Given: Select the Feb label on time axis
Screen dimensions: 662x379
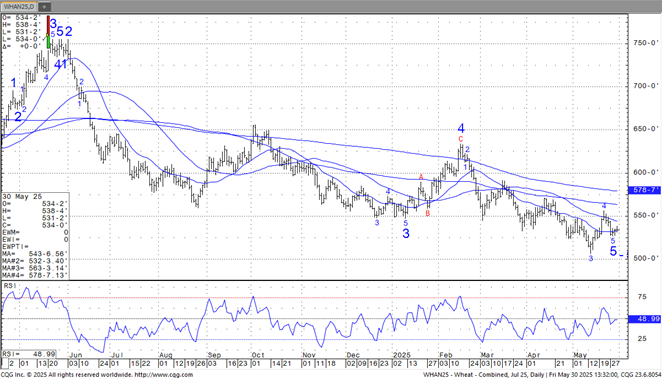Looking at the screenshot, I should tap(445, 355).
